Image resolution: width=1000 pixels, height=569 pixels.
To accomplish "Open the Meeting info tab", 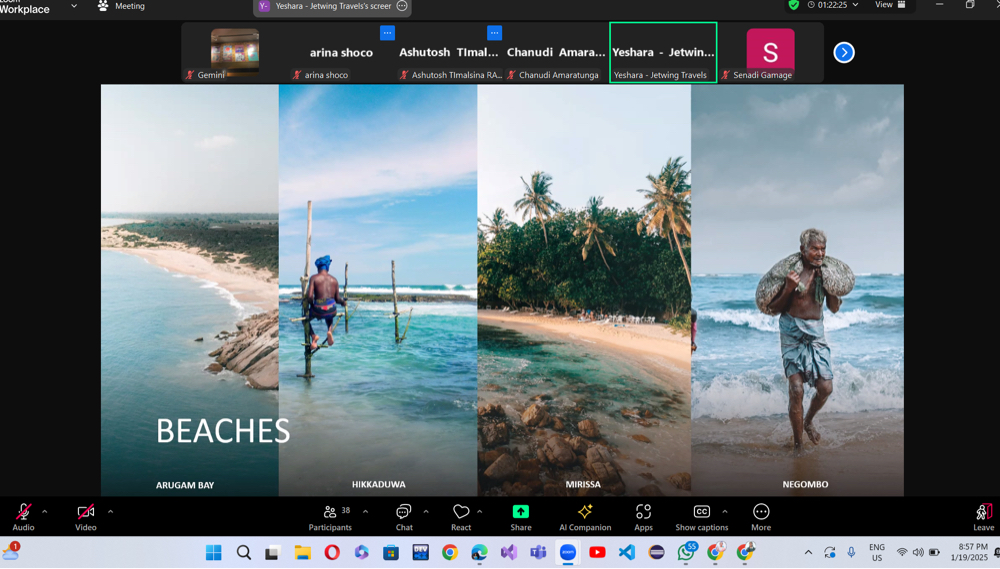I will 121,6.
